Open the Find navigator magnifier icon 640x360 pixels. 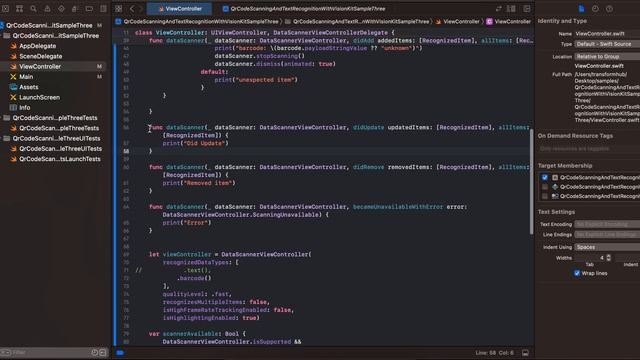pos(33,9)
